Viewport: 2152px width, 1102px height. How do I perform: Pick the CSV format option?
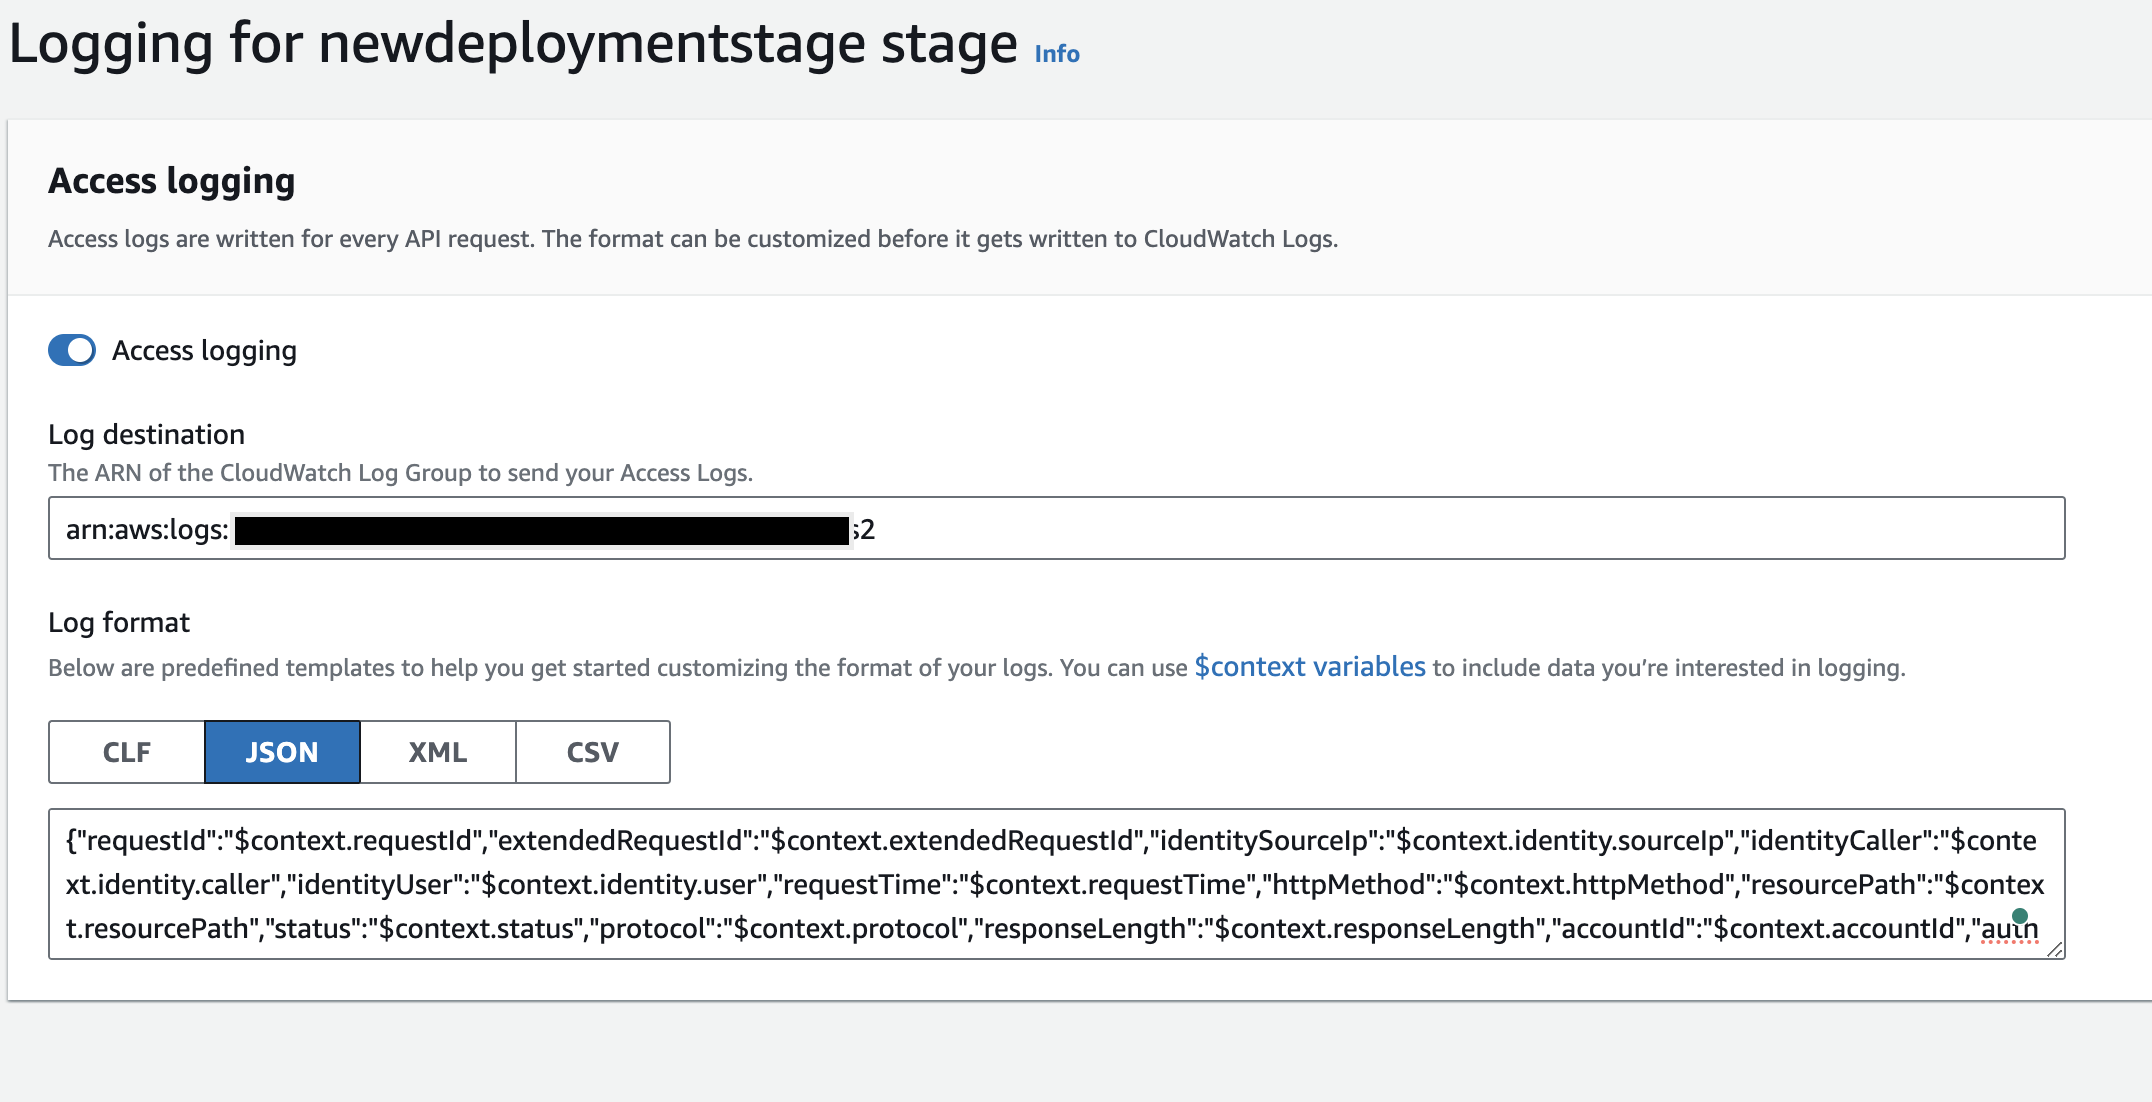(592, 751)
